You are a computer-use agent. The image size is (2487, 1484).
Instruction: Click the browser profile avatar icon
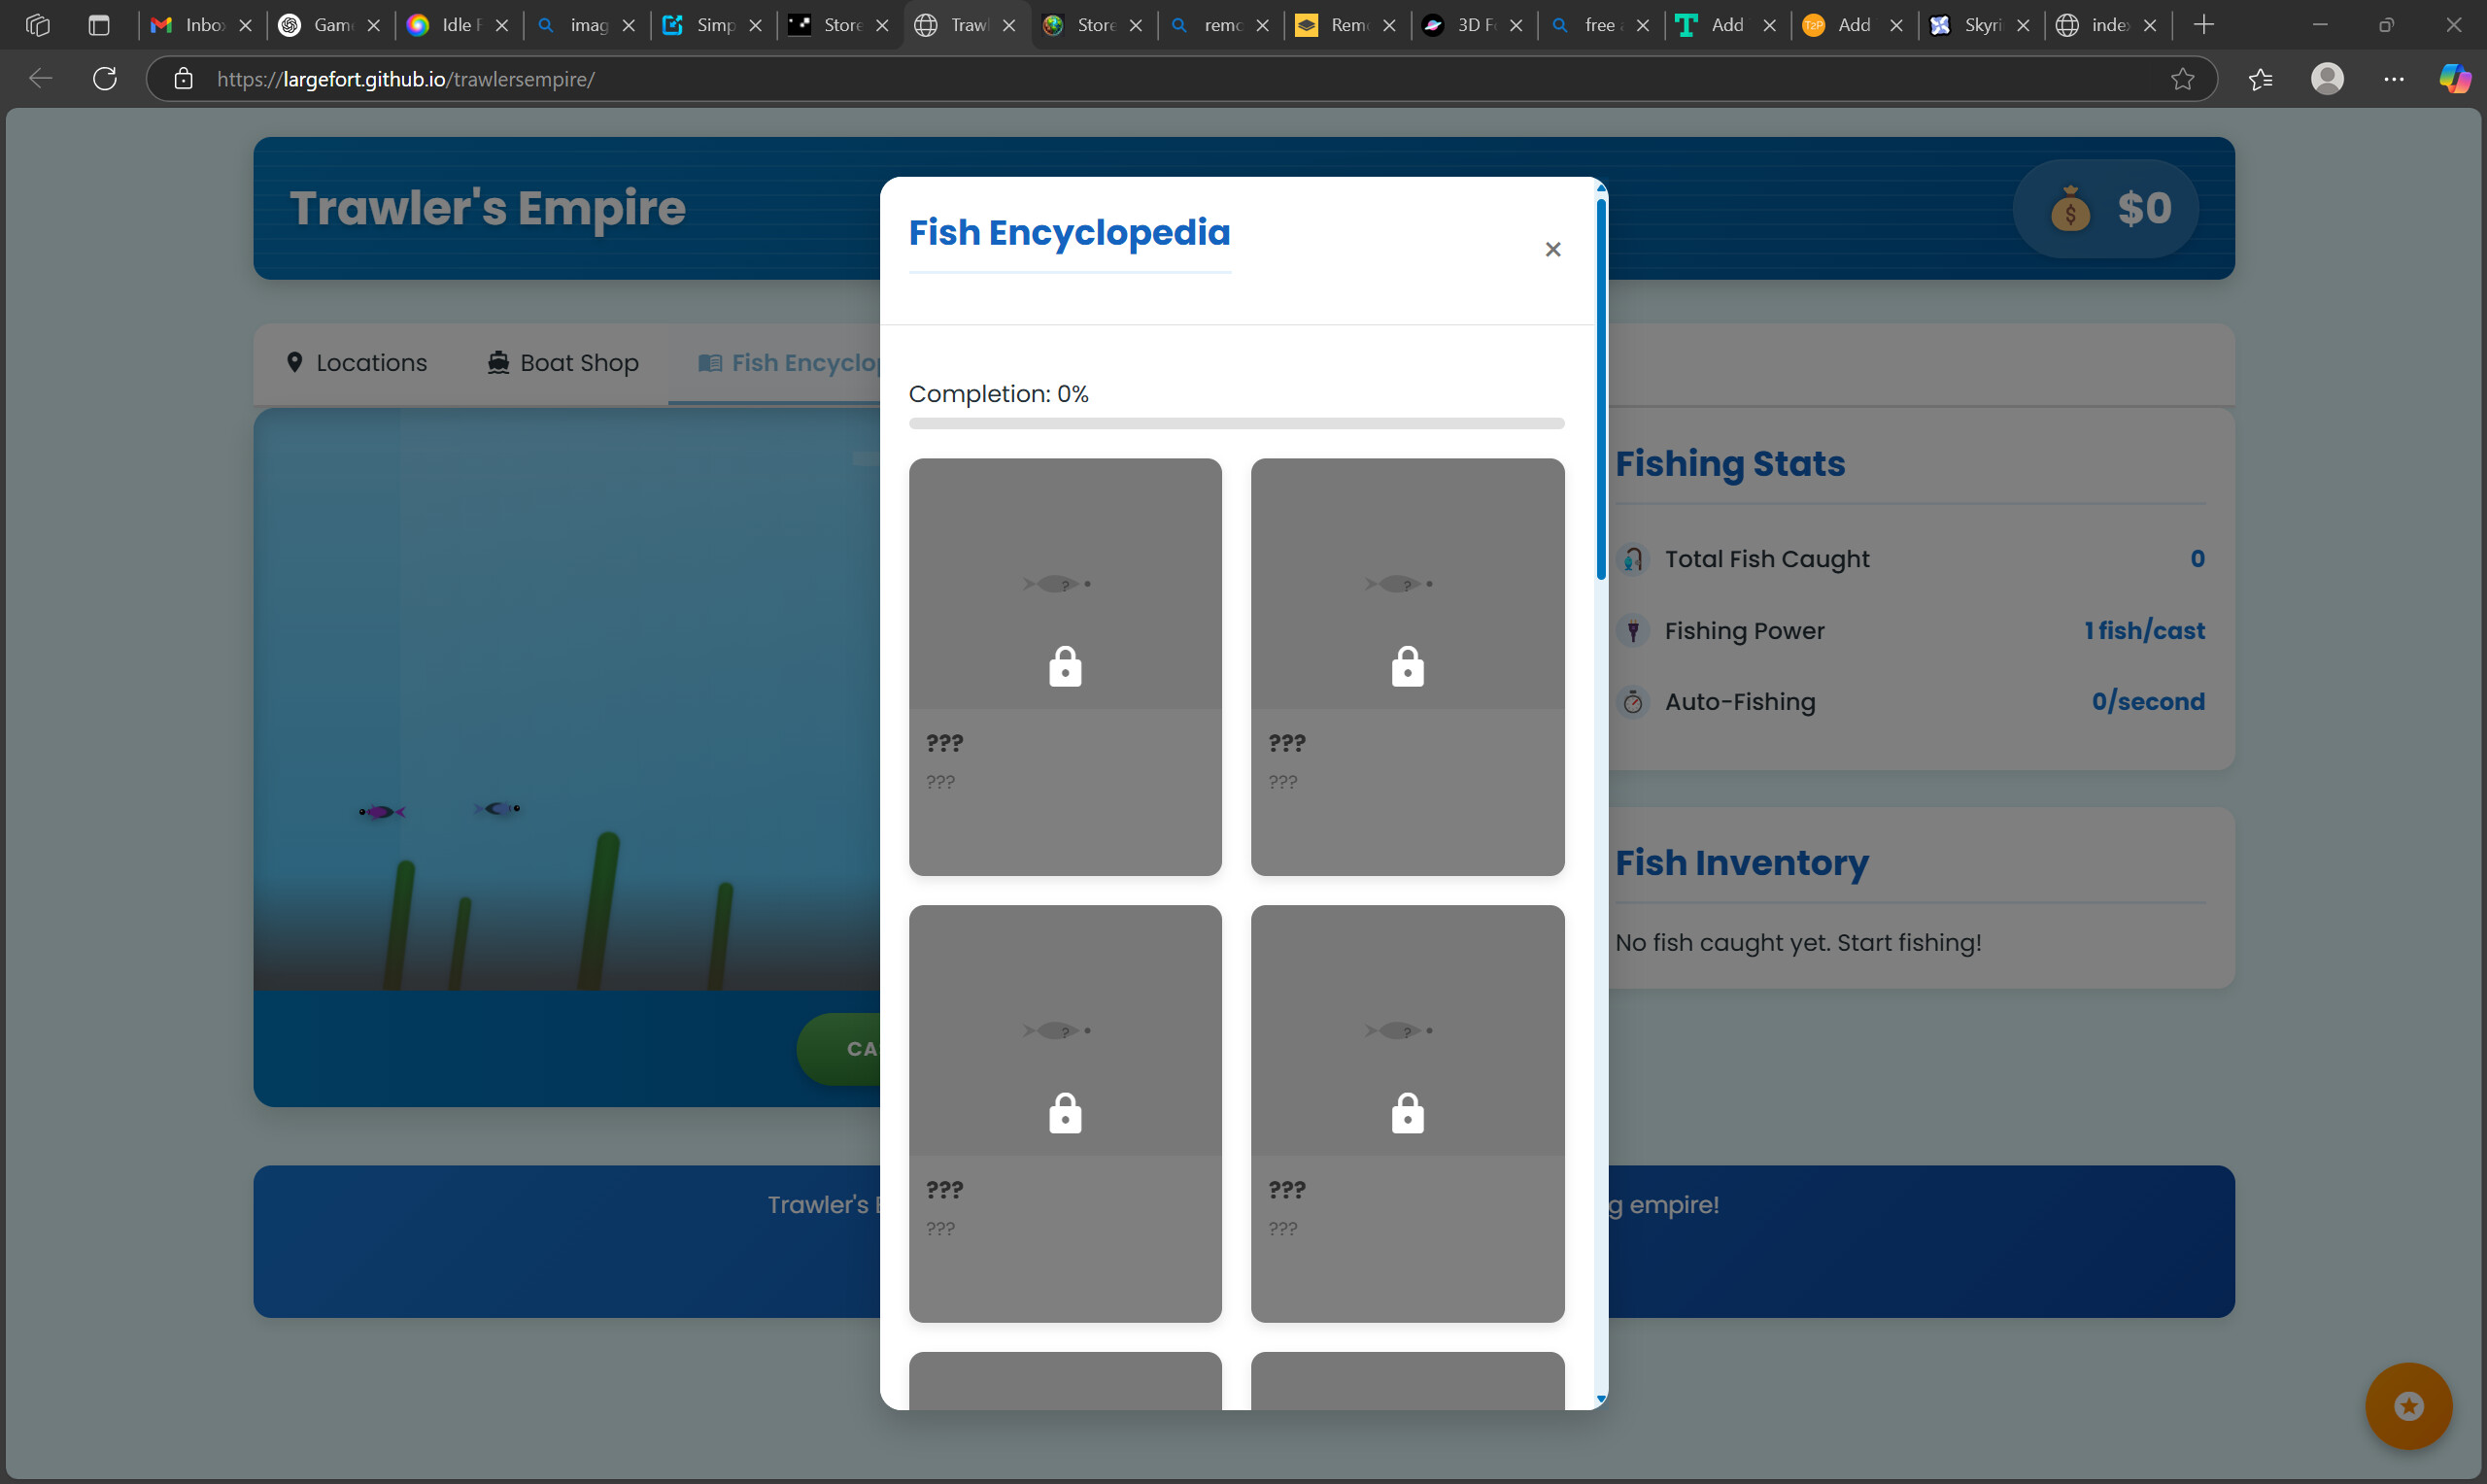2326,79
